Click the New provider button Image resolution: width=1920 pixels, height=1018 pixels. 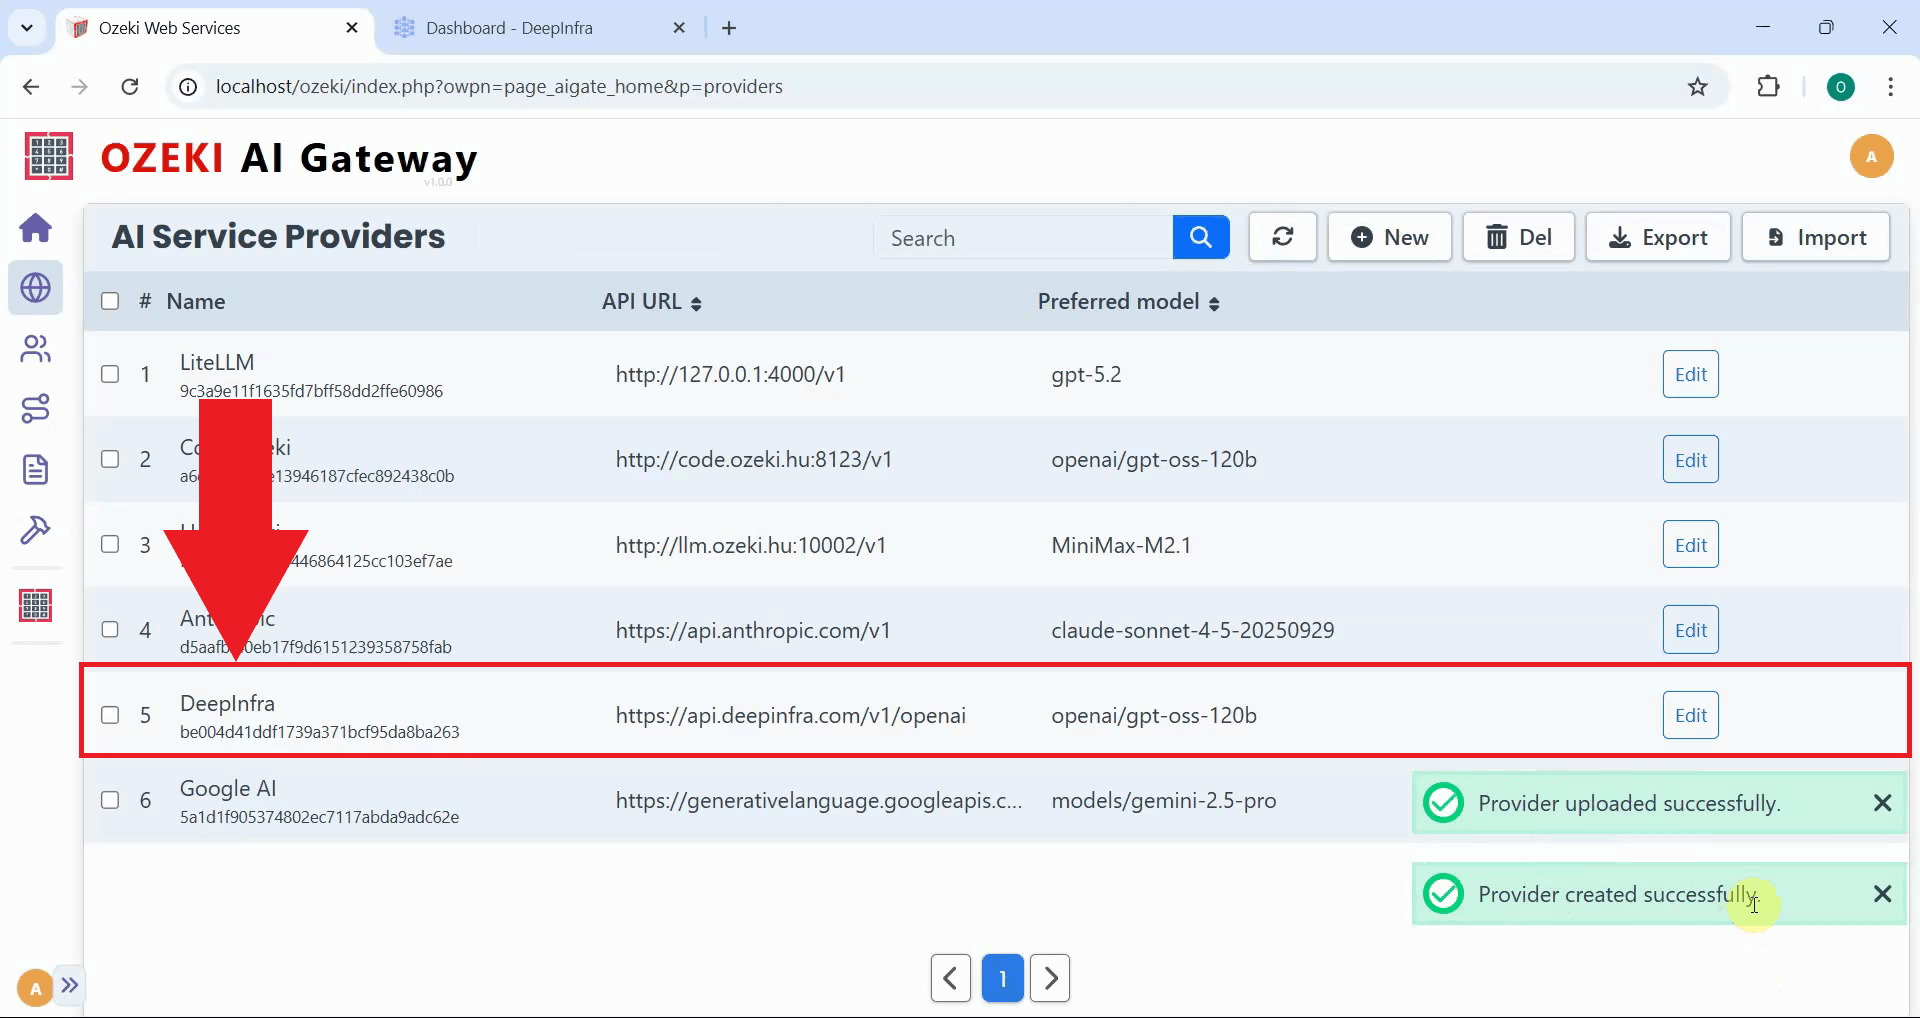click(1389, 238)
